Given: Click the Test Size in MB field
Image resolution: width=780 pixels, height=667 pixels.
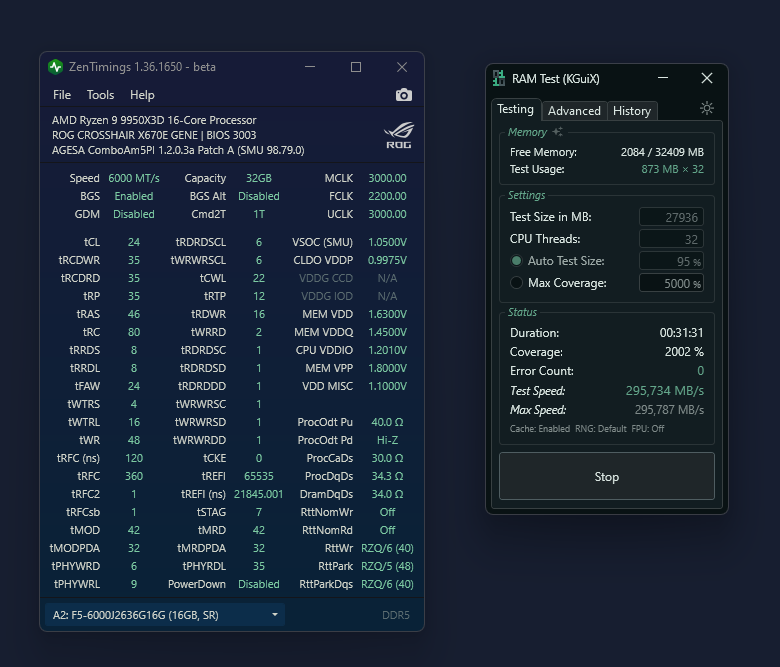Looking at the screenshot, I should [x=670, y=217].
